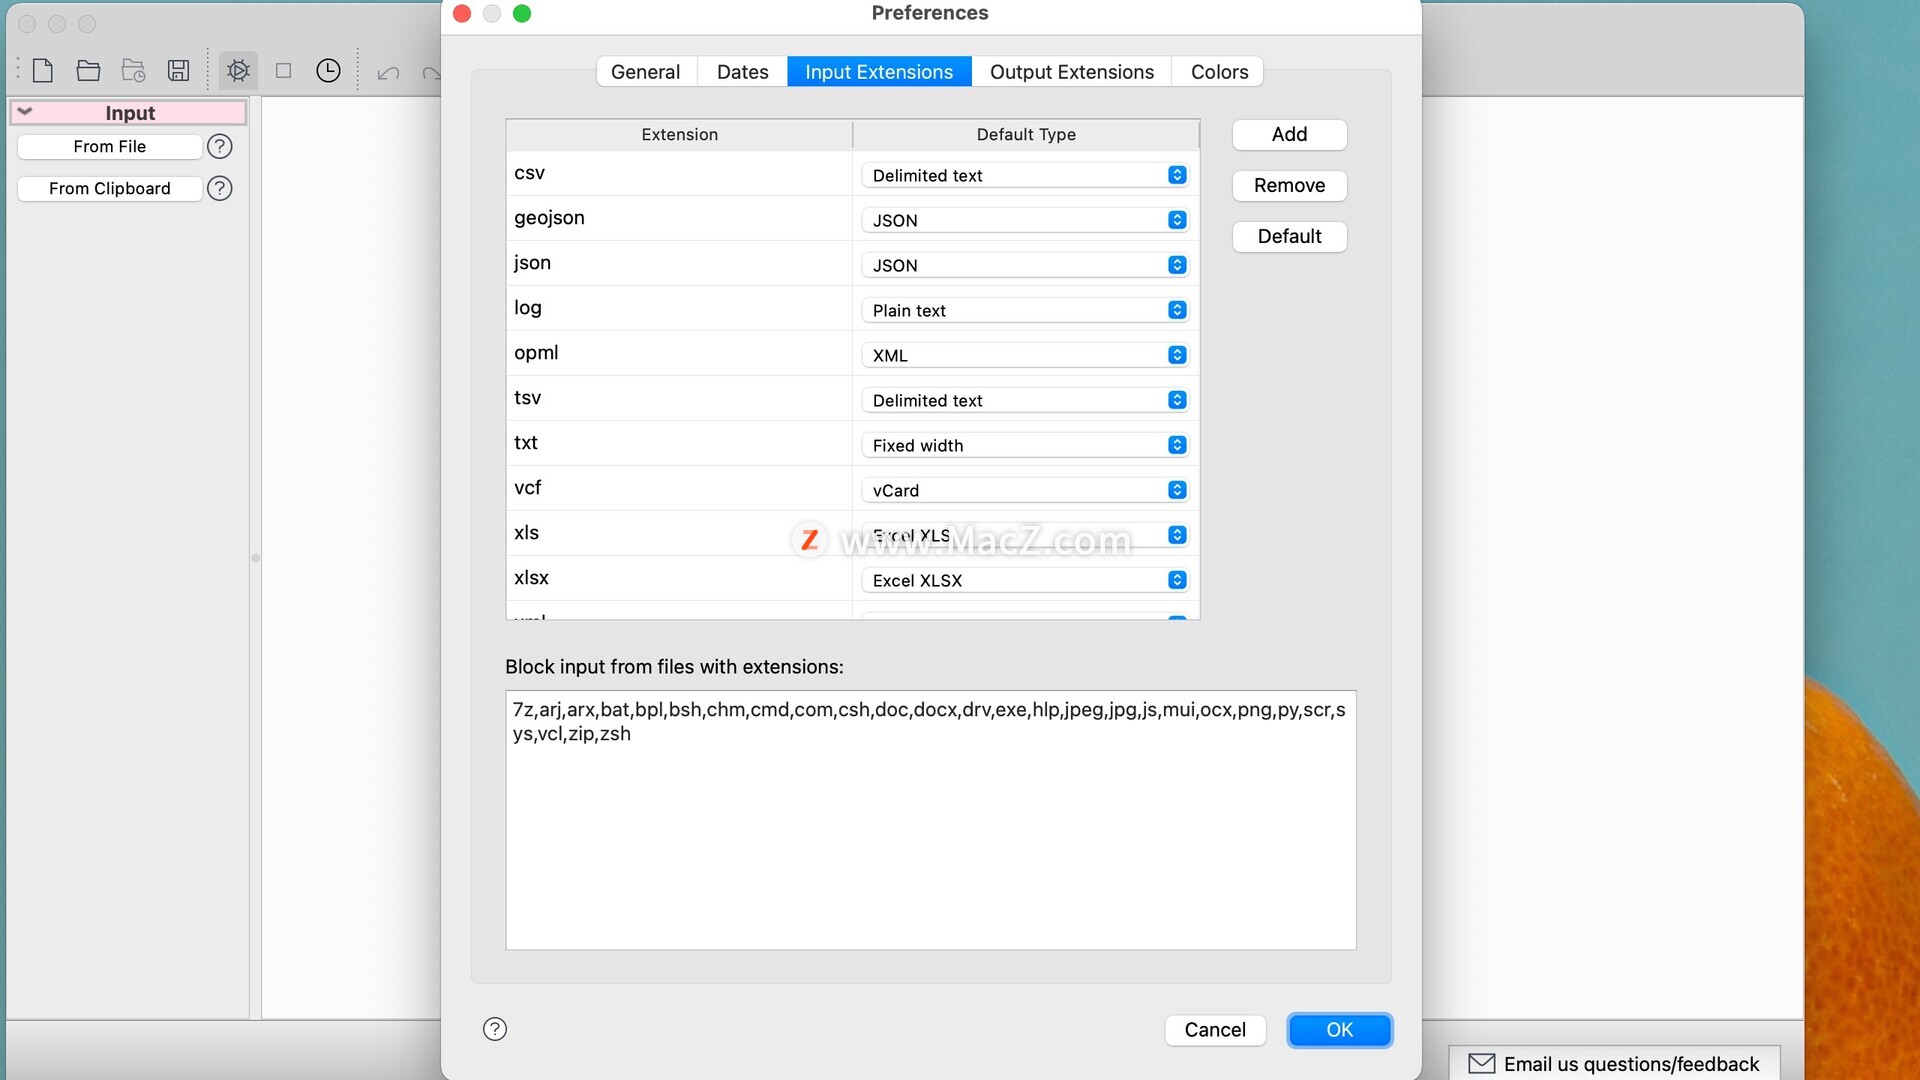The image size is (1920, 1080).
Task: Open help for From File
Action: tap(219, 147)
